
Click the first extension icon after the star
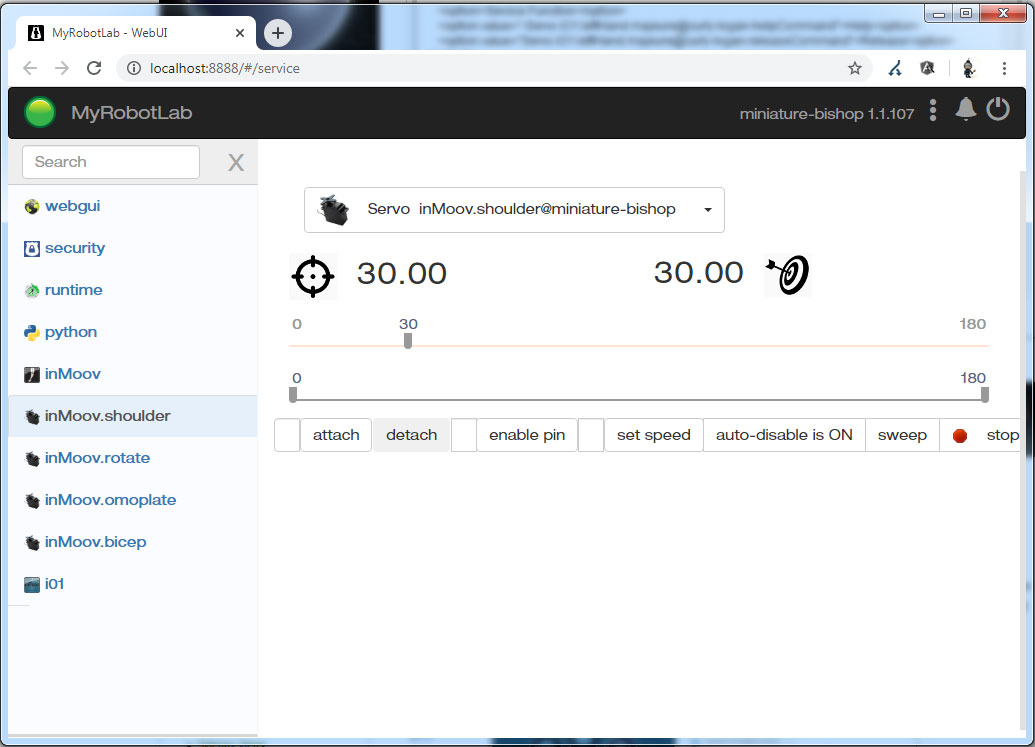[895, 68]
